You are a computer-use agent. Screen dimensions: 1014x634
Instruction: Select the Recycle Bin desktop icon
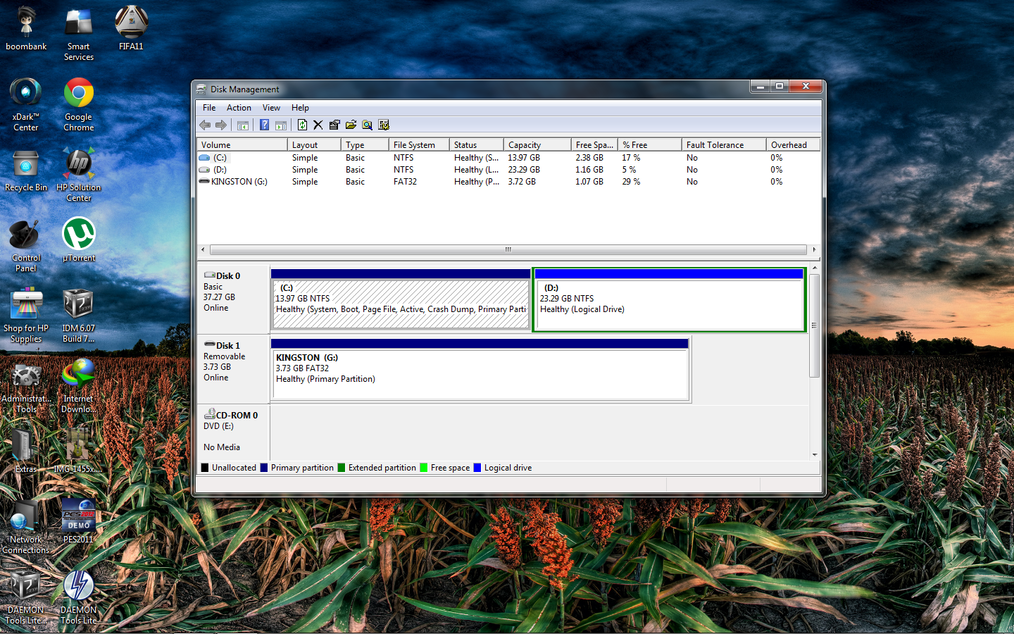pyautogui.click(x=26, y=172)
